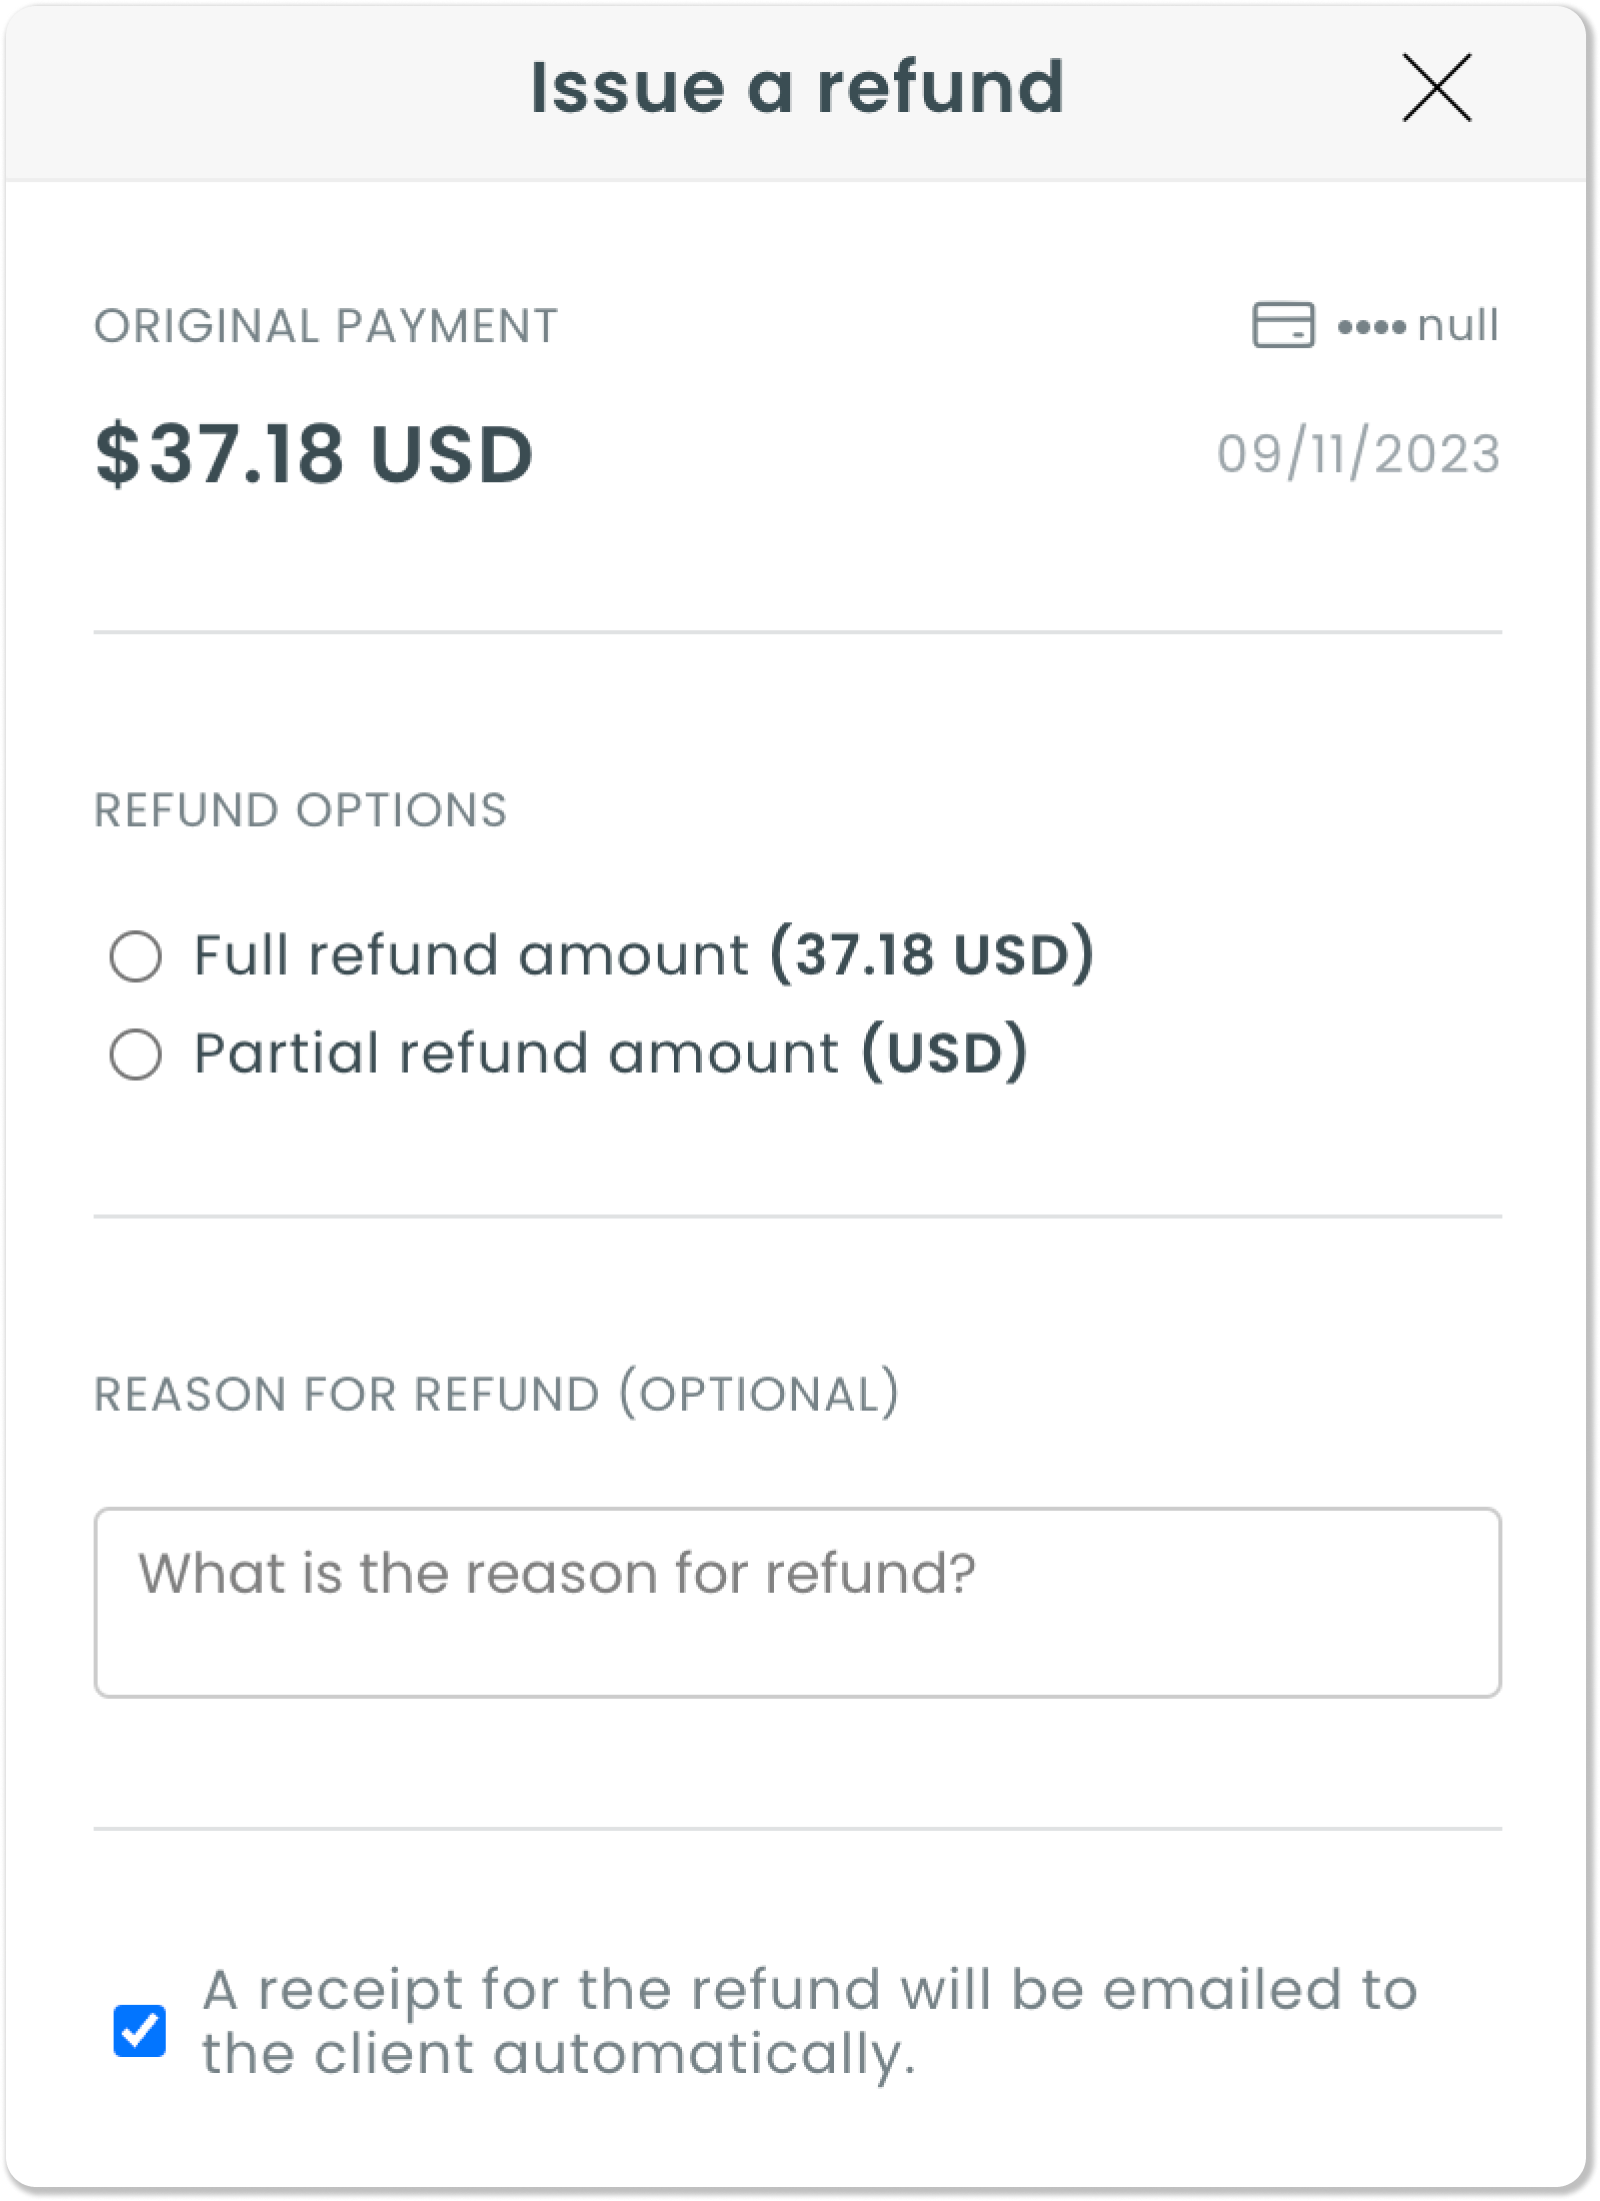Click the credit card icon

click(x=1283, y=325)
